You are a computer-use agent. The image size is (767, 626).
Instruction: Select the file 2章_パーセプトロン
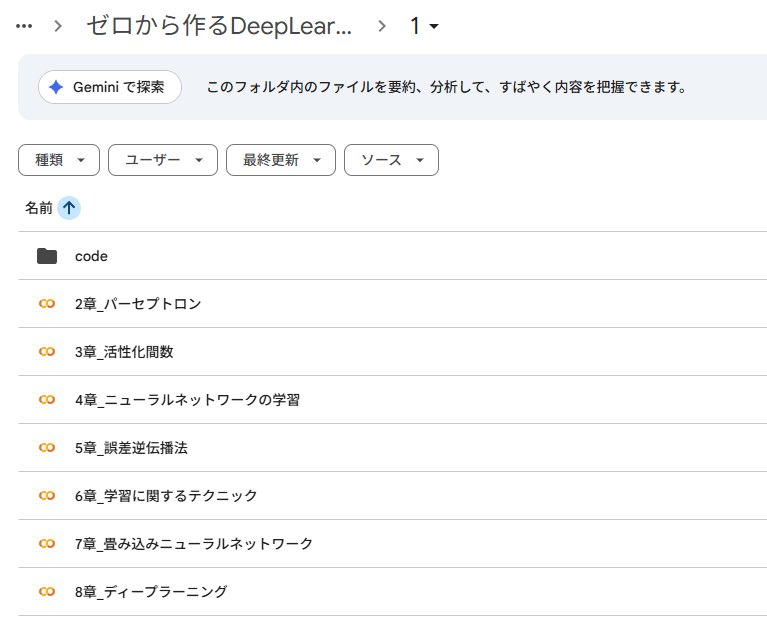pos(138,304)
